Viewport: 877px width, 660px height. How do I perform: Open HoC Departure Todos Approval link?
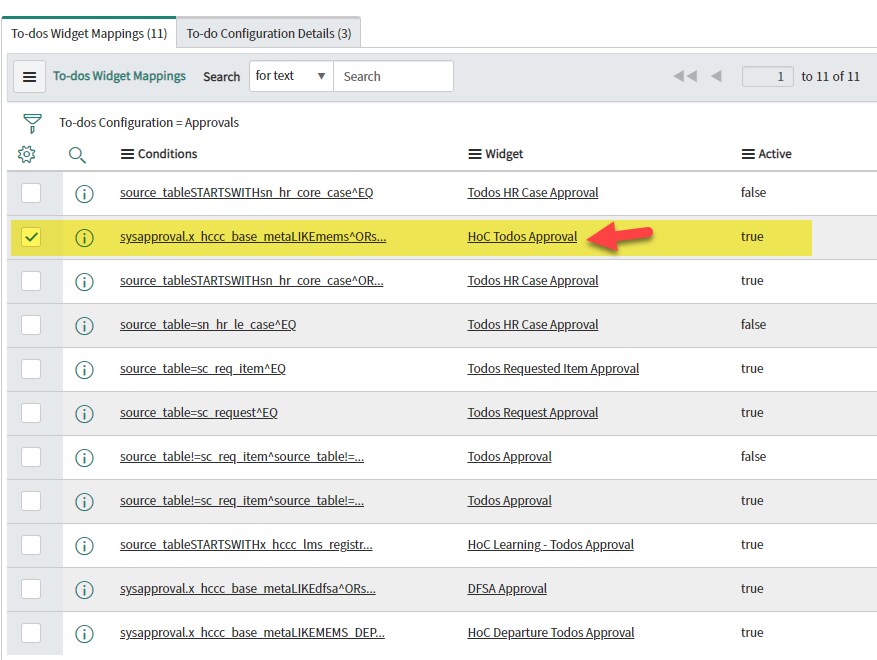tap(551, 633)
